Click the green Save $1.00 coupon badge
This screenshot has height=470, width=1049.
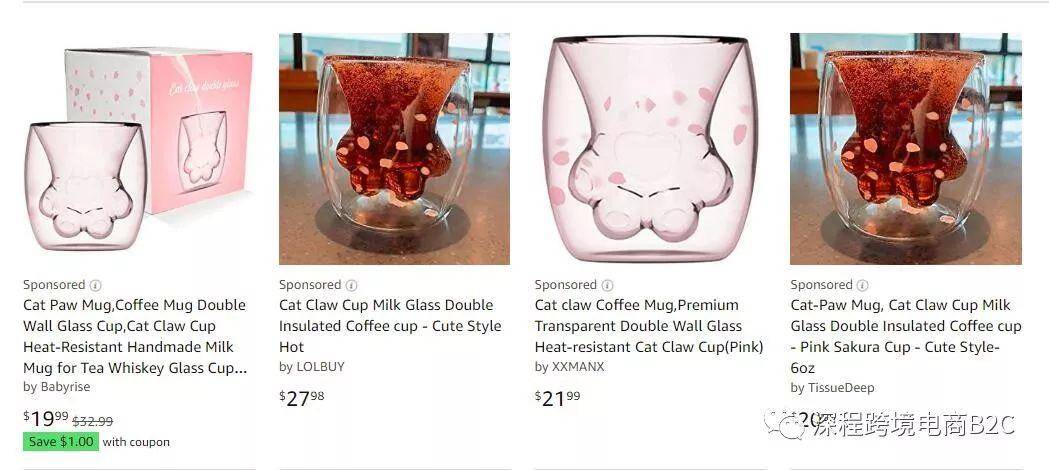(x=61, y=442)
